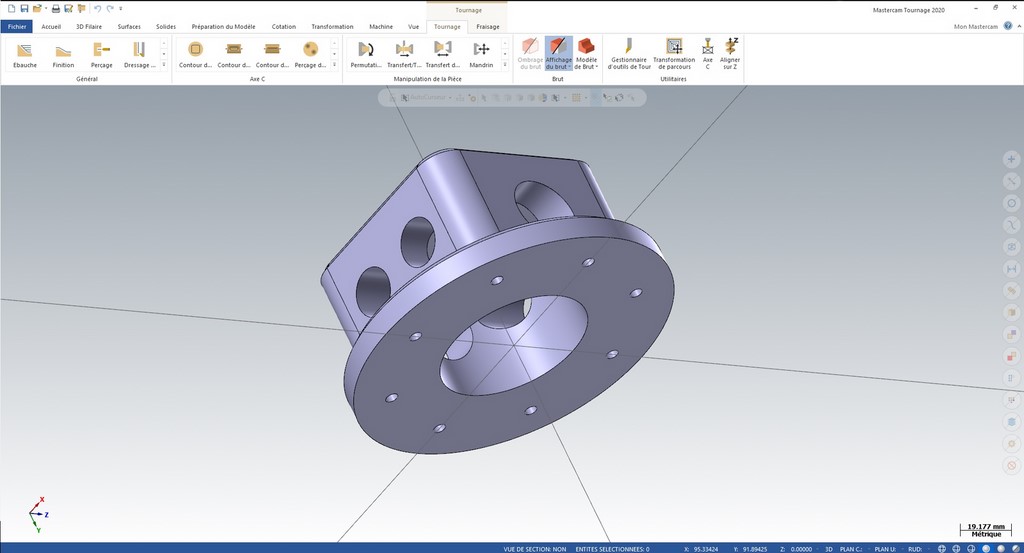Toggle Ombrage du brut shading
This screenshot has width=1024, height=553.
(x=530, y=53)
